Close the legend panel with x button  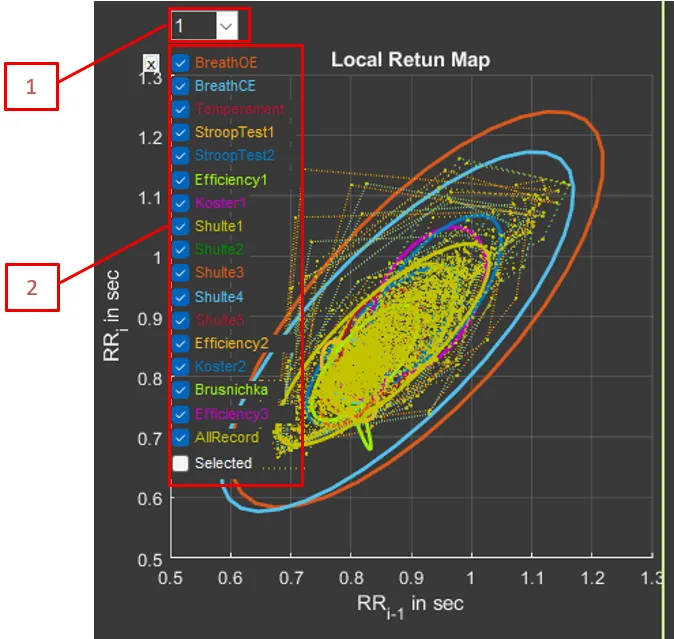[x=150, y=64]
